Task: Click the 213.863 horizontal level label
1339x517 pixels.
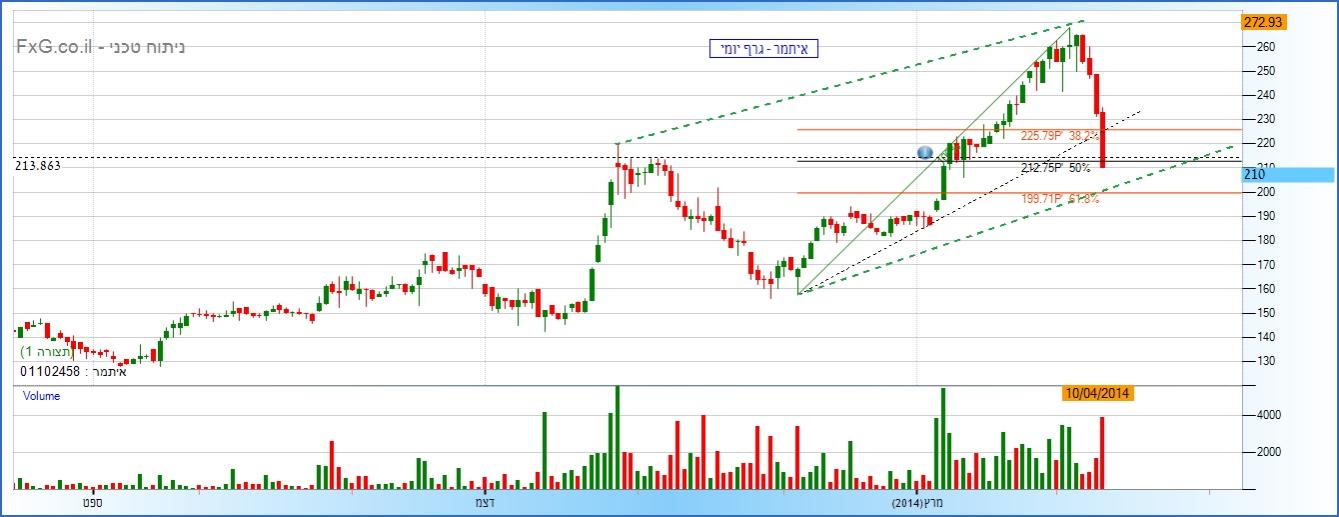Action: click(x=38, y=166)
